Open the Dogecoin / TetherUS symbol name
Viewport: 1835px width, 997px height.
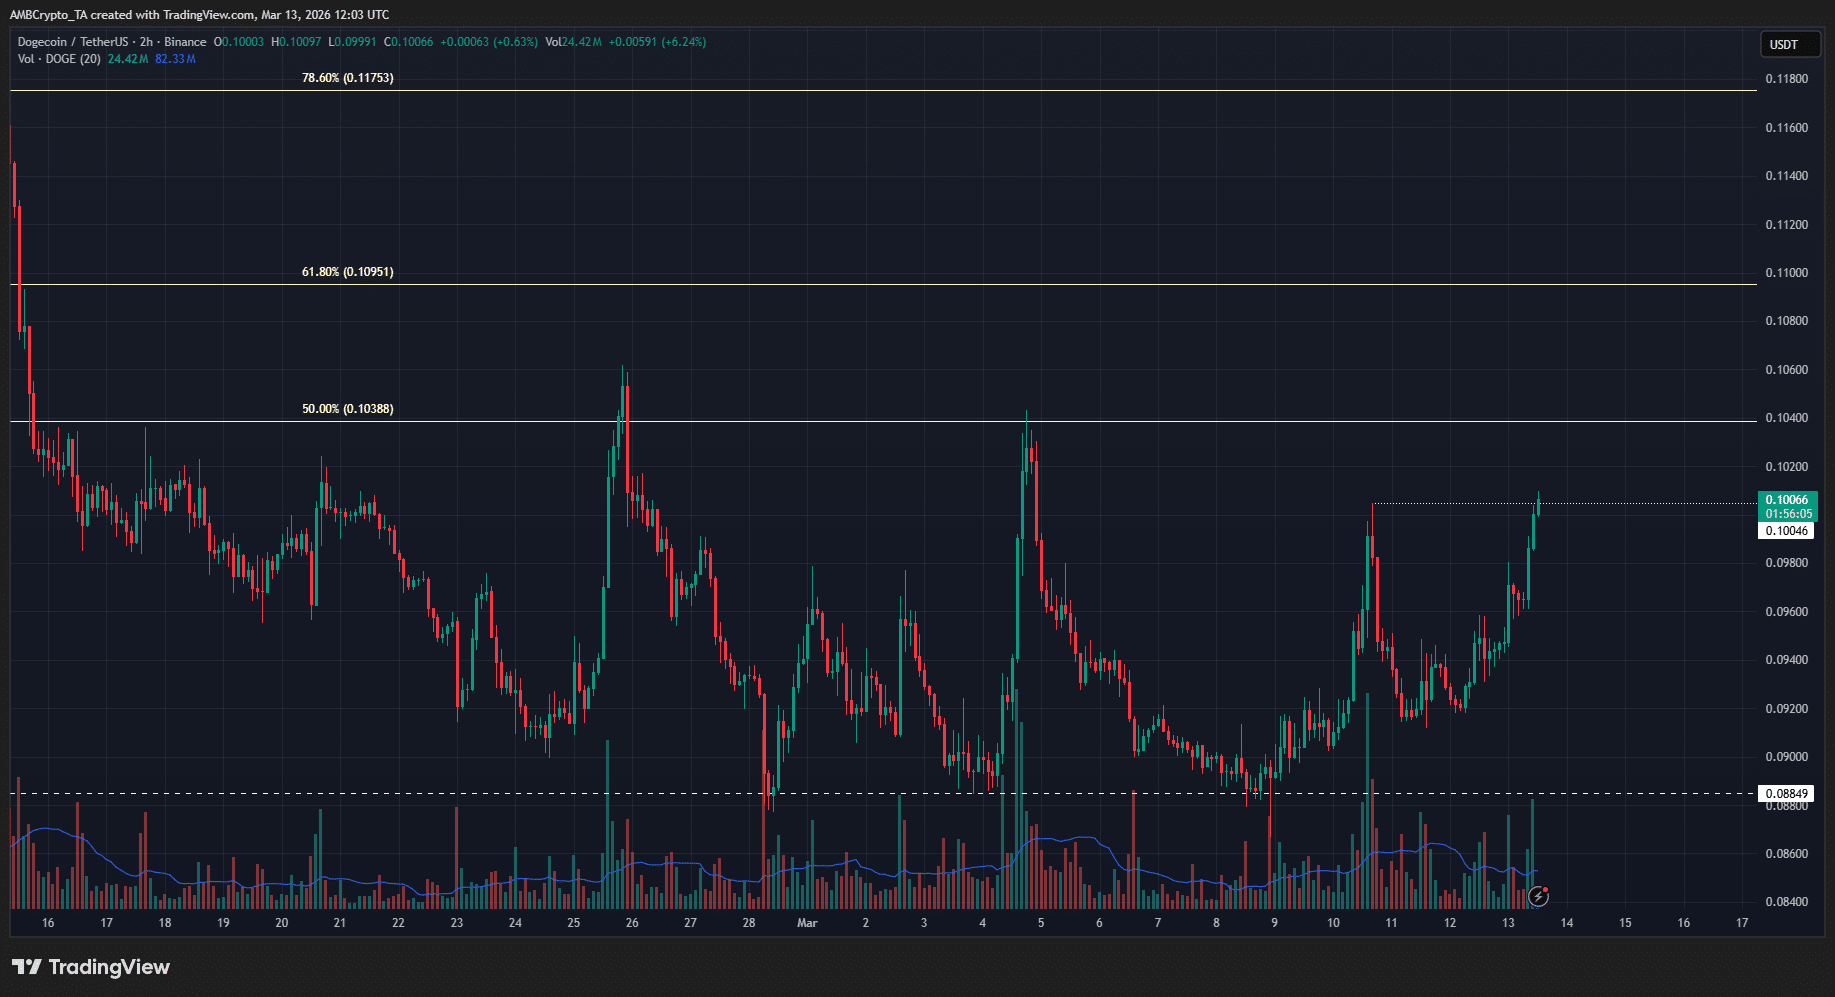pyautogui.click(x=75, y=42)
